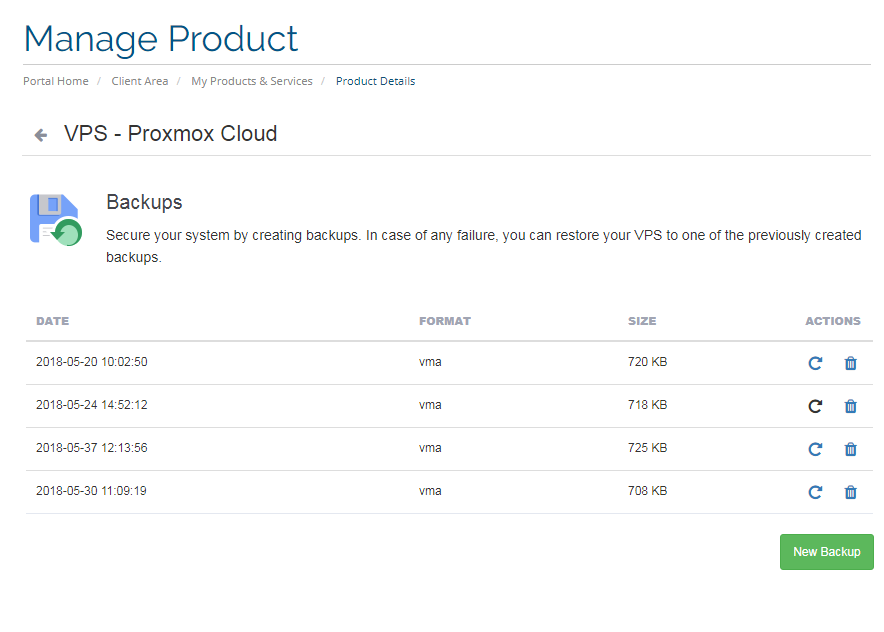The image size is (884, 632).
Task: Create a New Backup
Action: click(826, 552)
